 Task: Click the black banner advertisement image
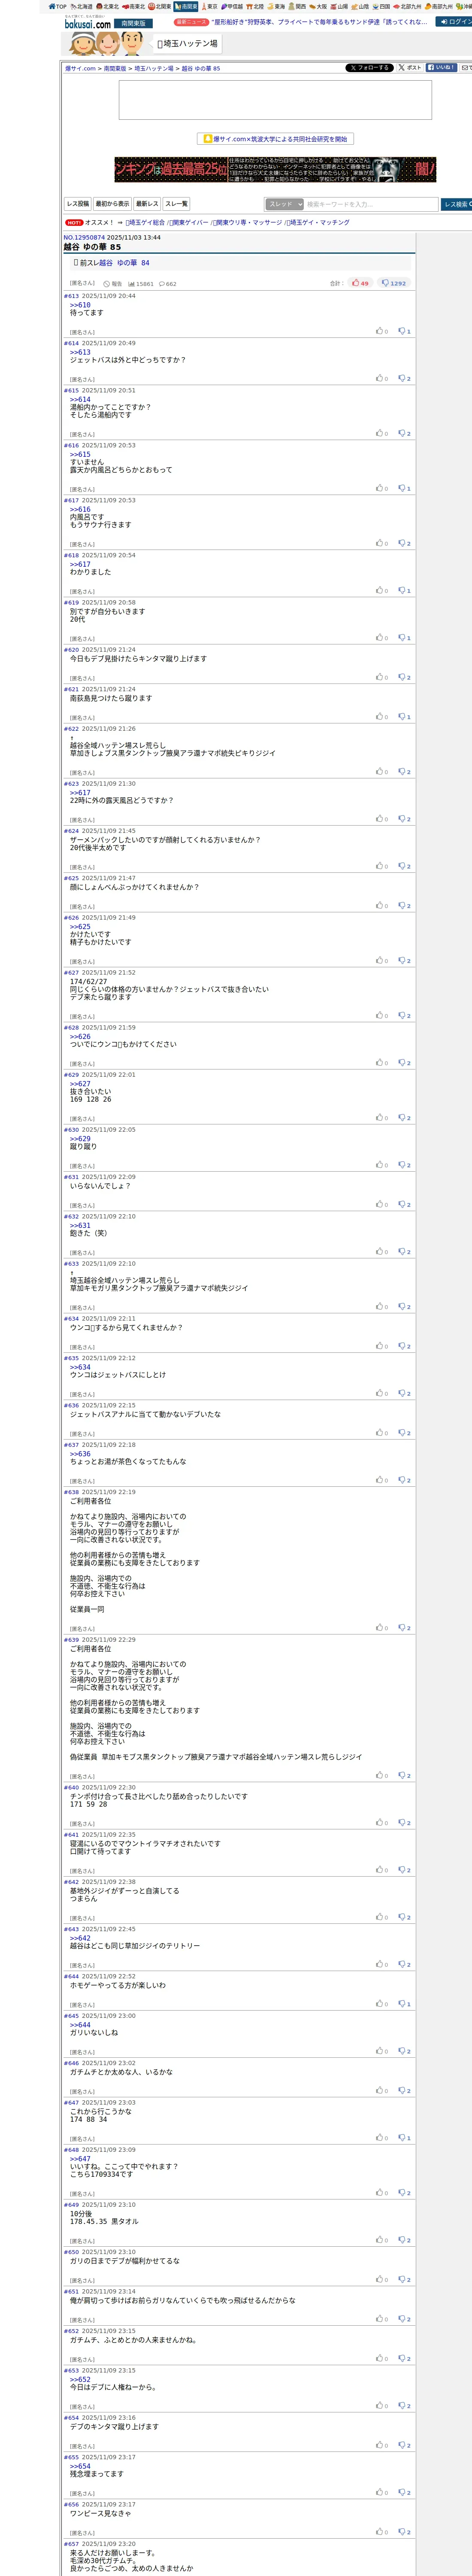point(275,169)
